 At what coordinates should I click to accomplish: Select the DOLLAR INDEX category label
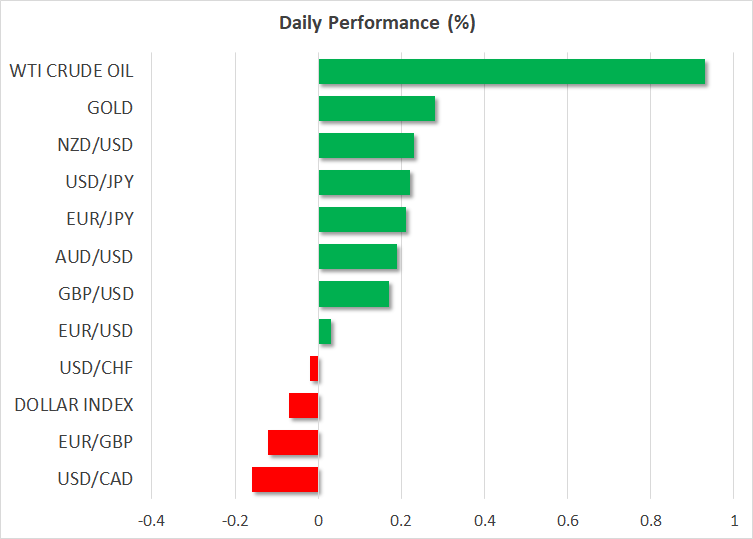pyautogui.click(x=74, y=405)
